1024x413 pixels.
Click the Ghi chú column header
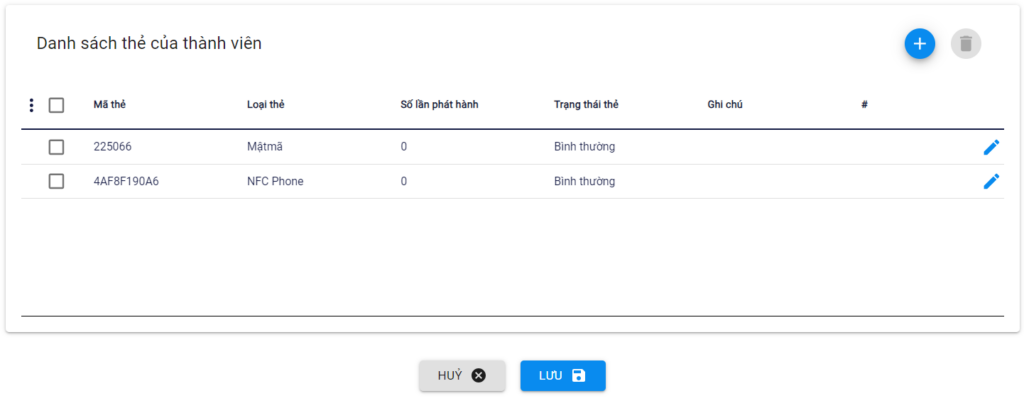click(x=724, y=105)
